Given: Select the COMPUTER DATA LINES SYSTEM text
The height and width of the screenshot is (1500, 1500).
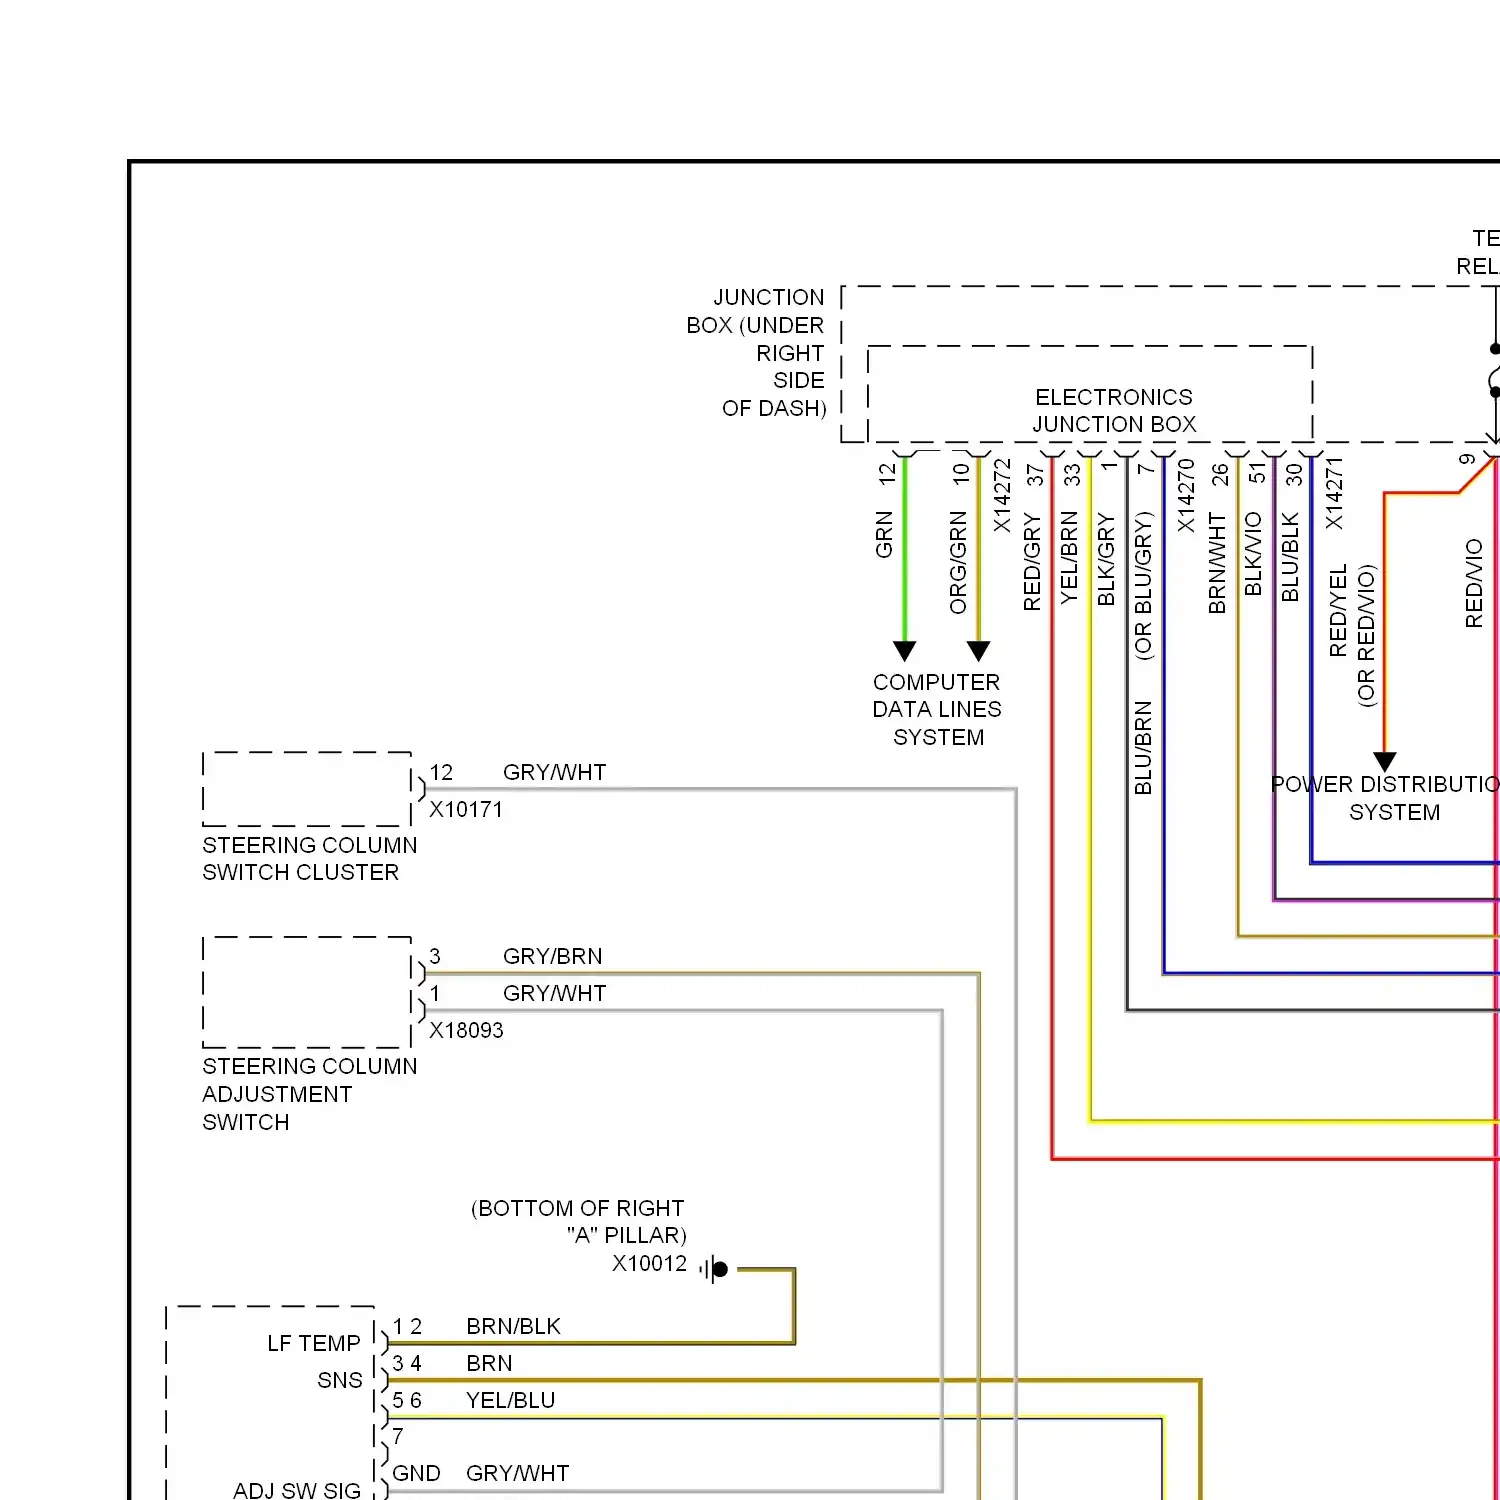Looking at the screenshot, I should pos(937,710).
